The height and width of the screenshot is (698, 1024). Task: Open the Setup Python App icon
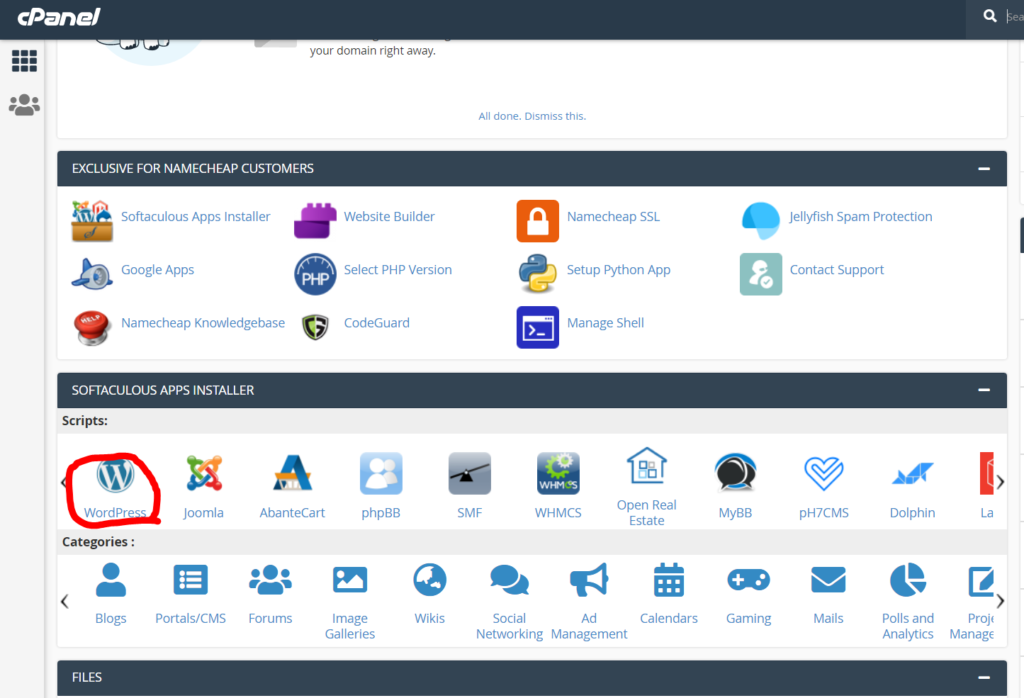coord(537,274)
